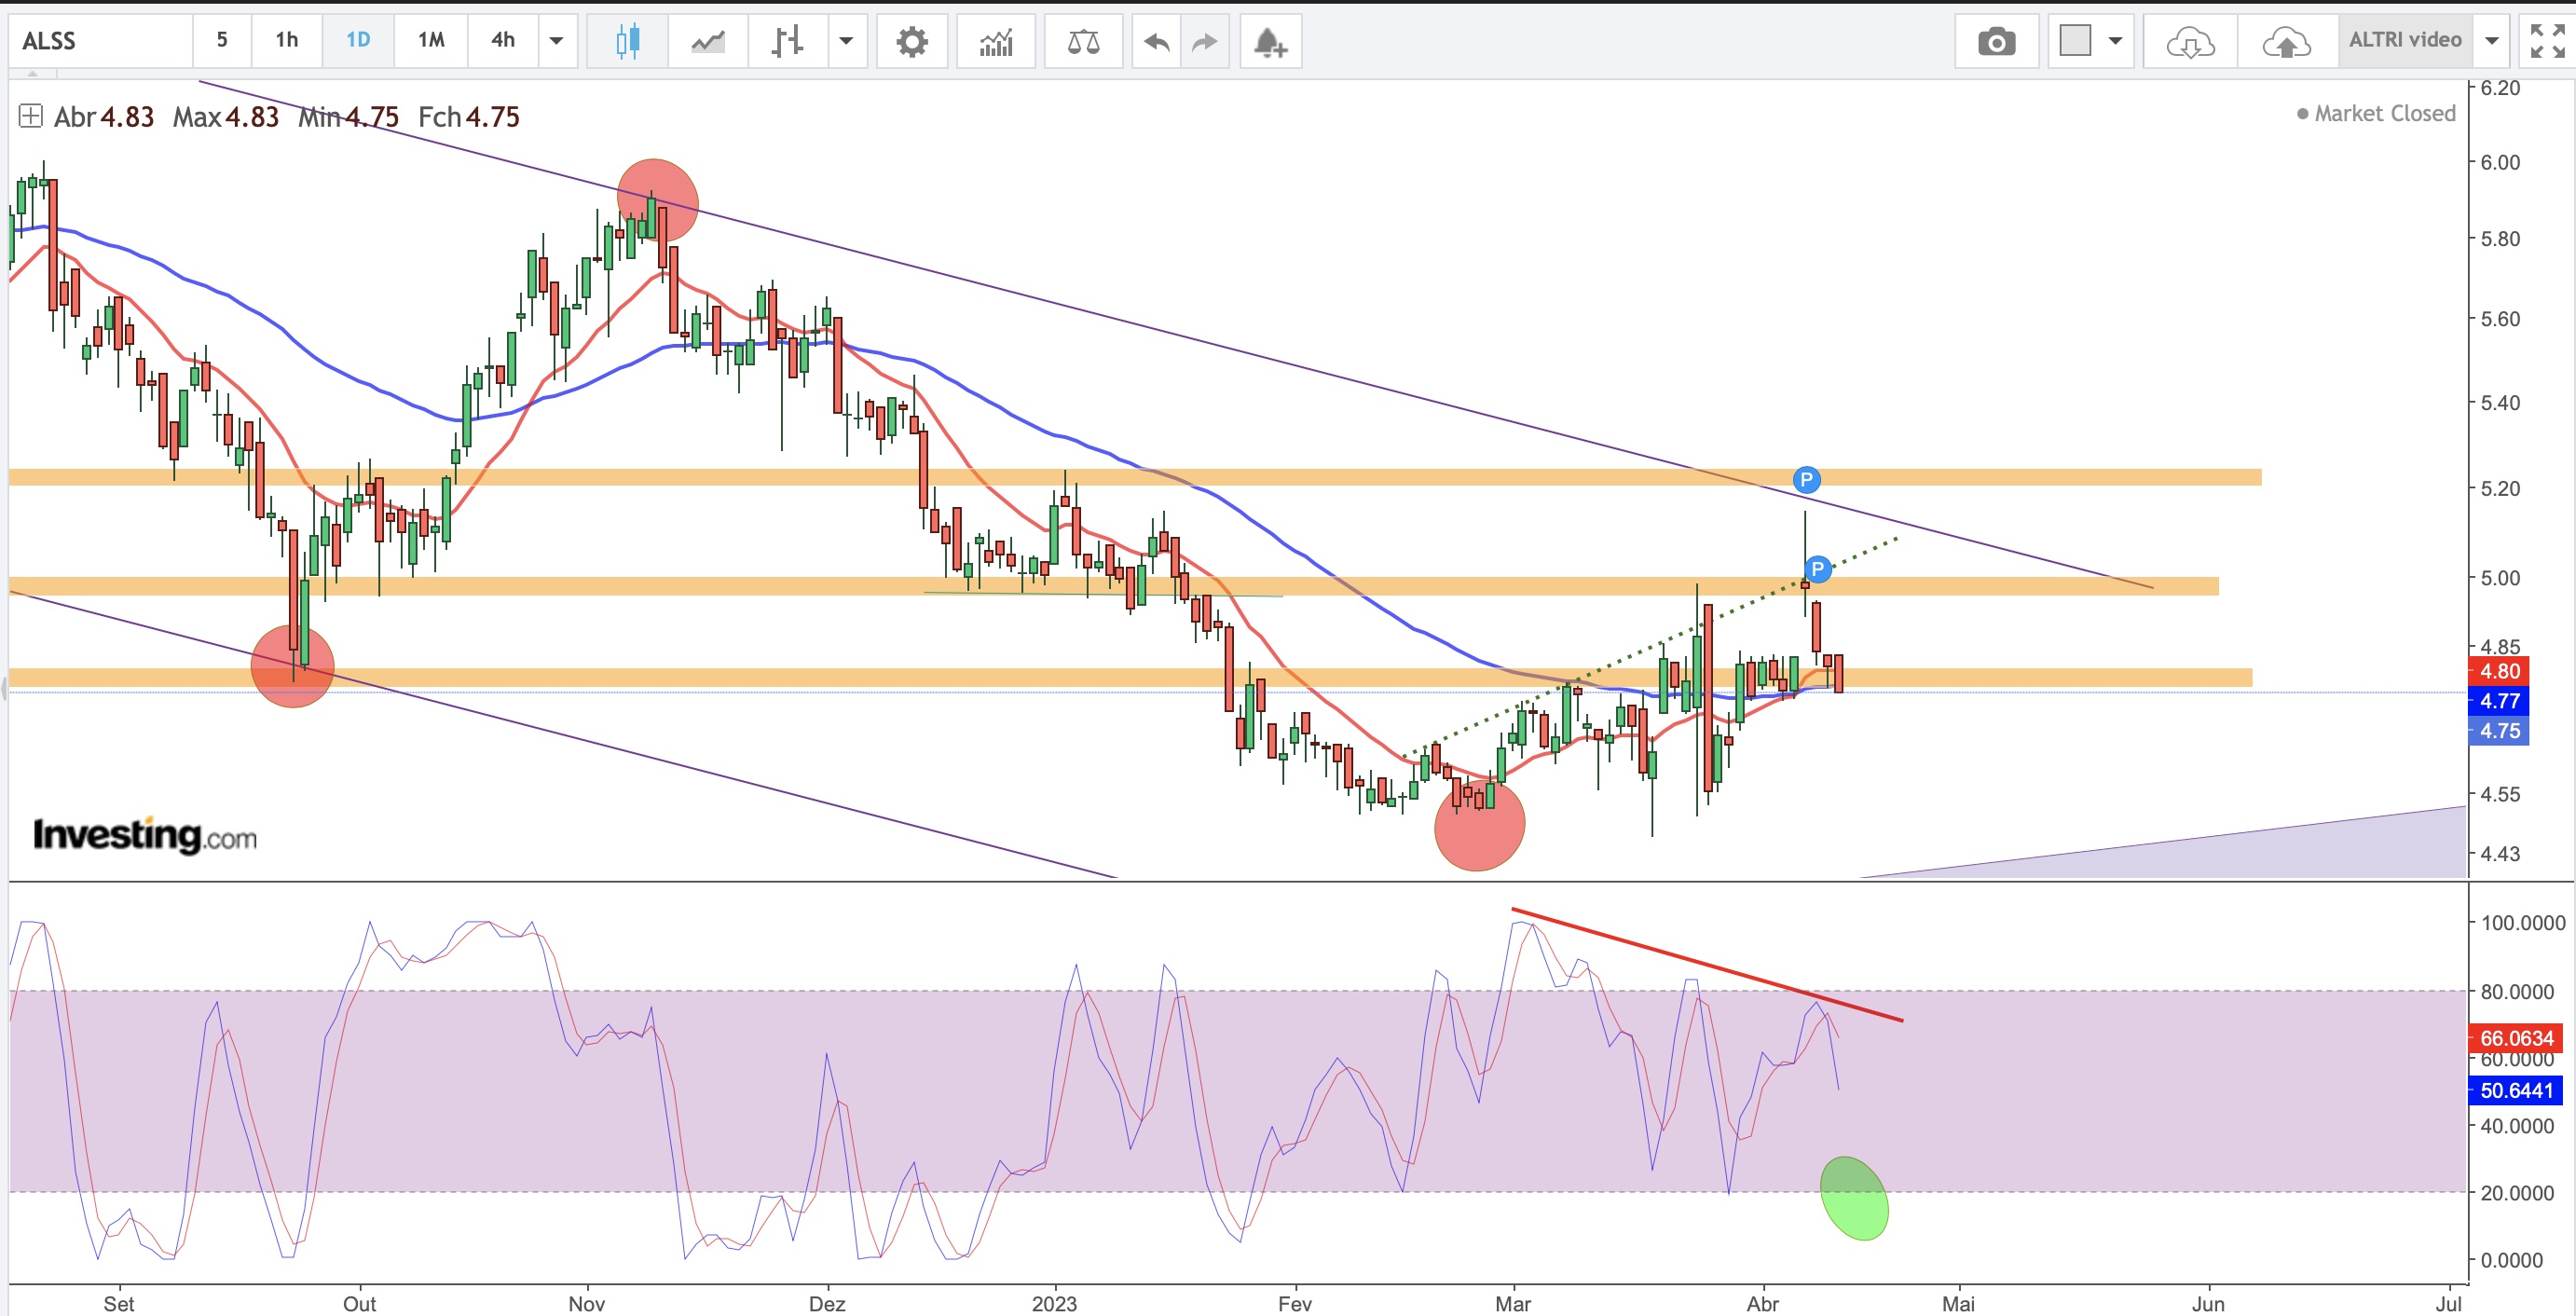2576x1316 pixels.
Task: Save chart layout to cloud
Action: pyautogui.click(x=2286, y=41)
